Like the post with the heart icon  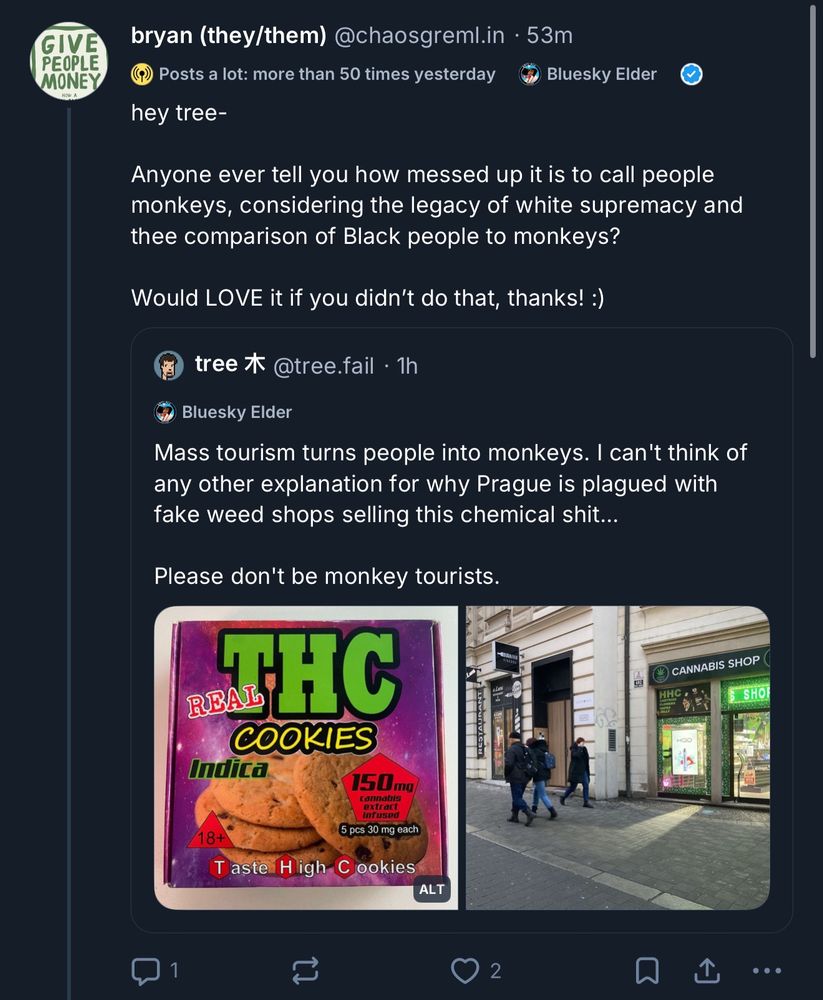click(x=464, y=970)
